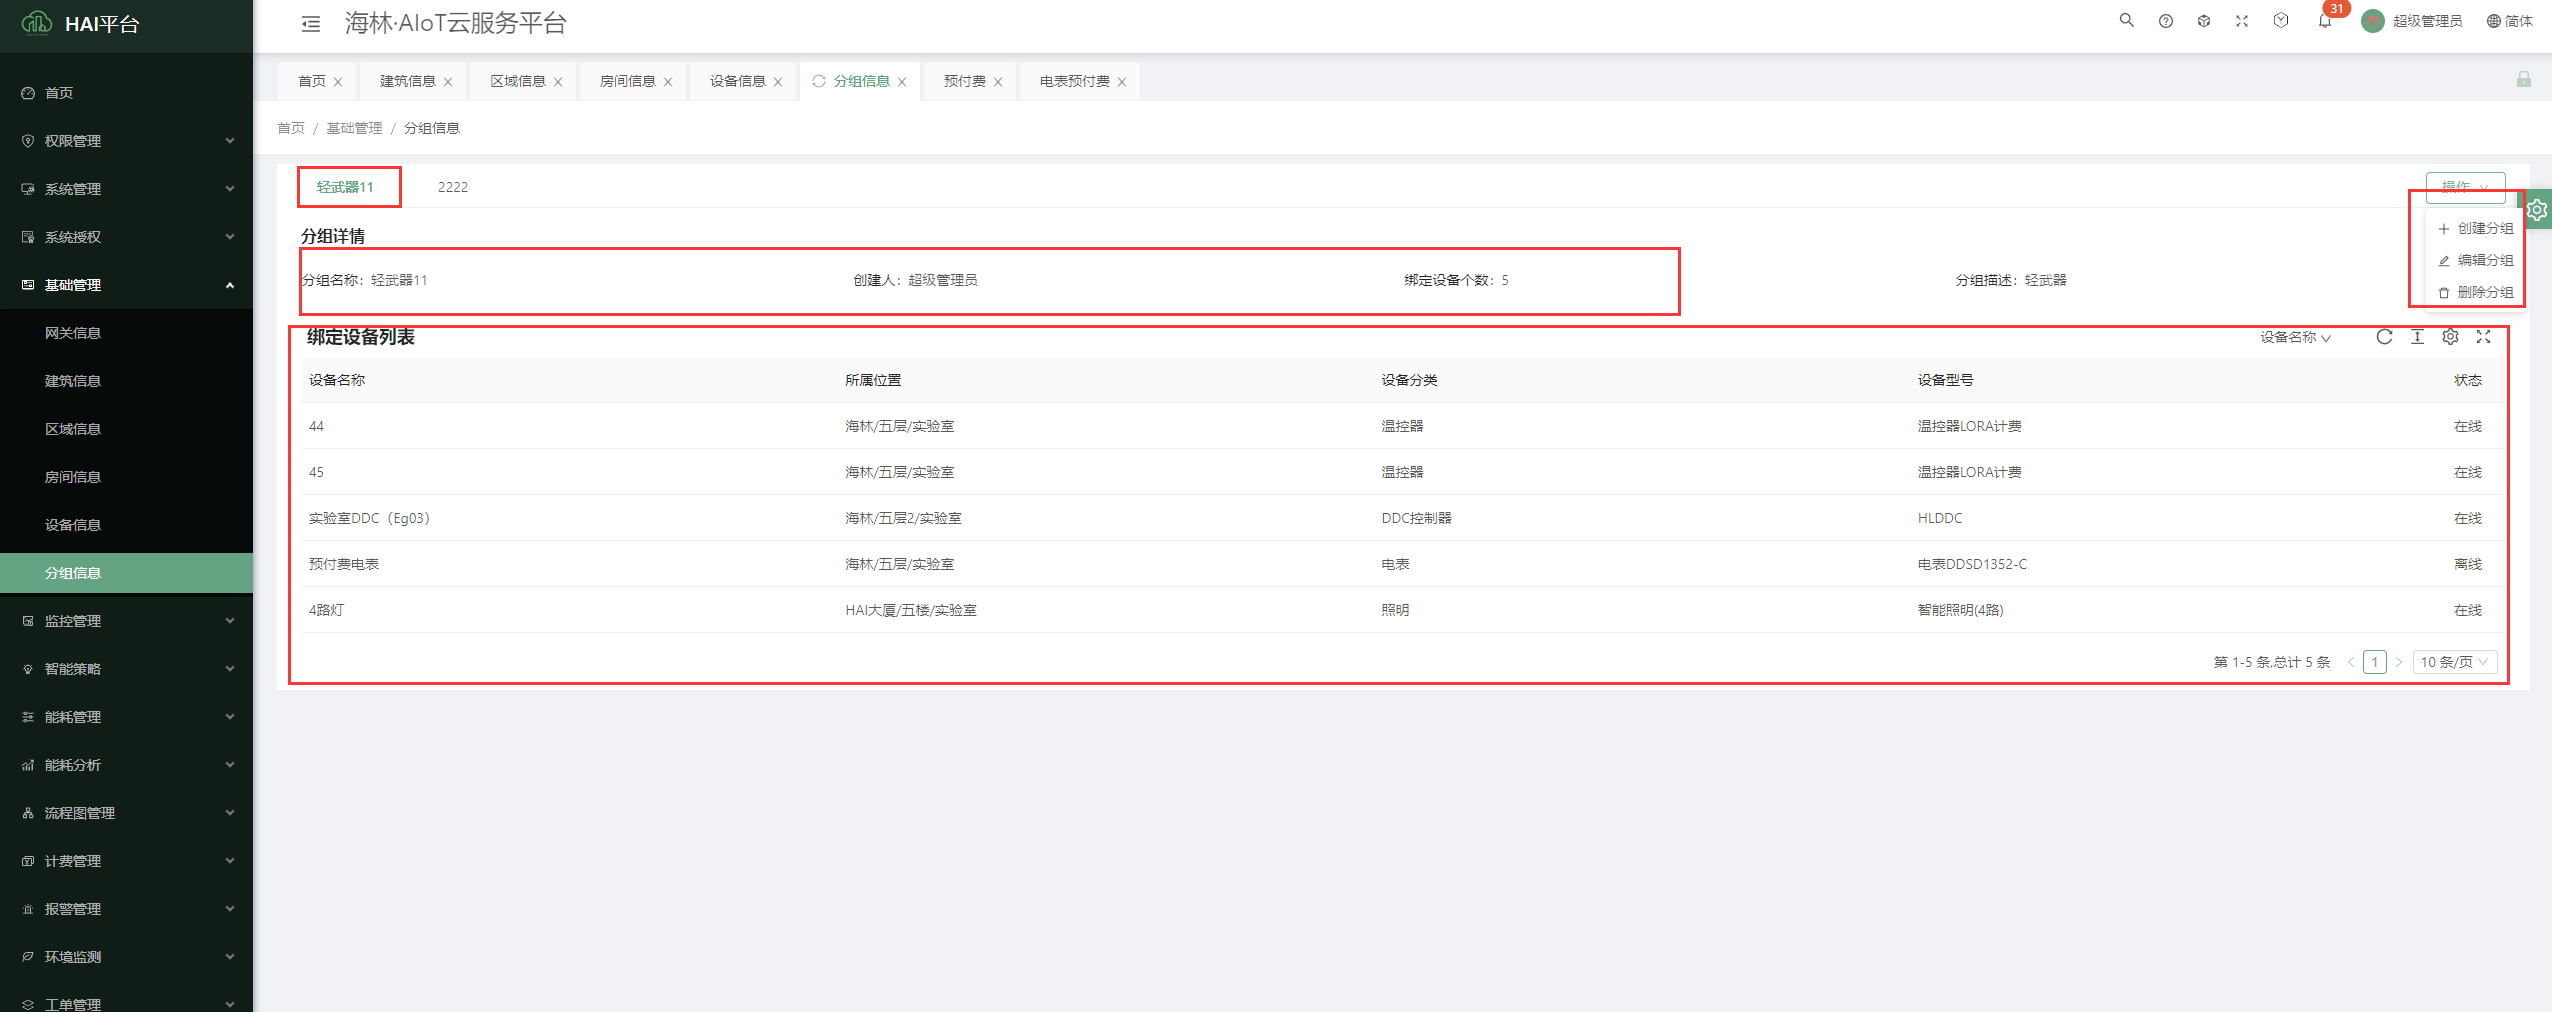This screenshot has height=1012, width=2552.
Task: Close the 电表预付费 tab
Action: tap(1122, 82)
